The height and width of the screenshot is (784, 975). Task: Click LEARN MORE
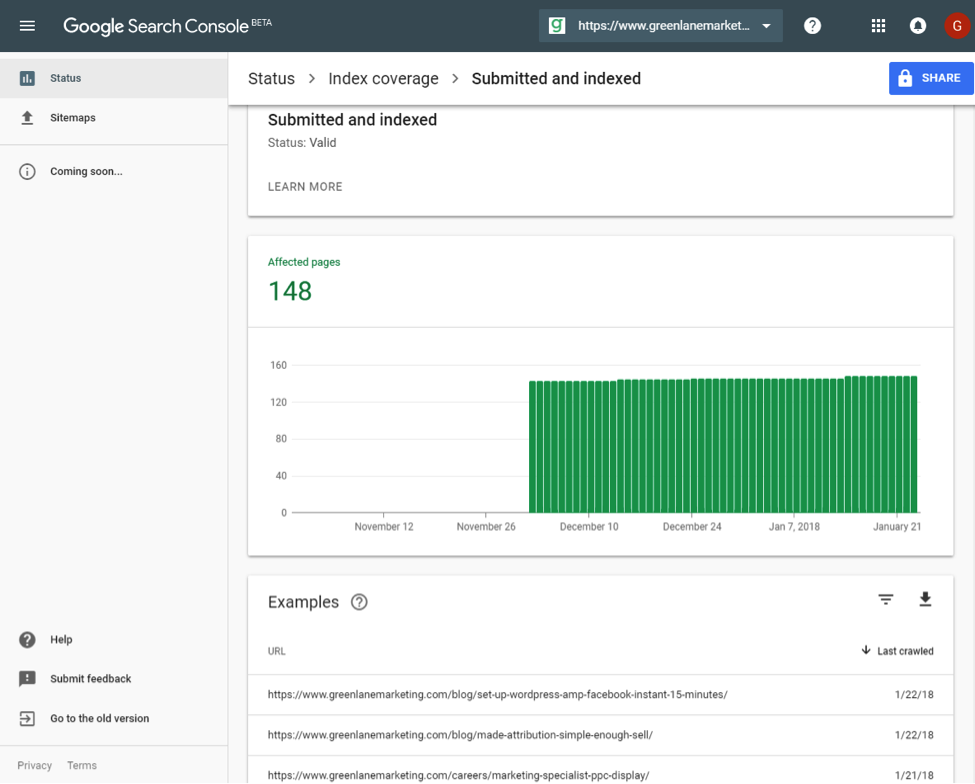coord(305,187)
